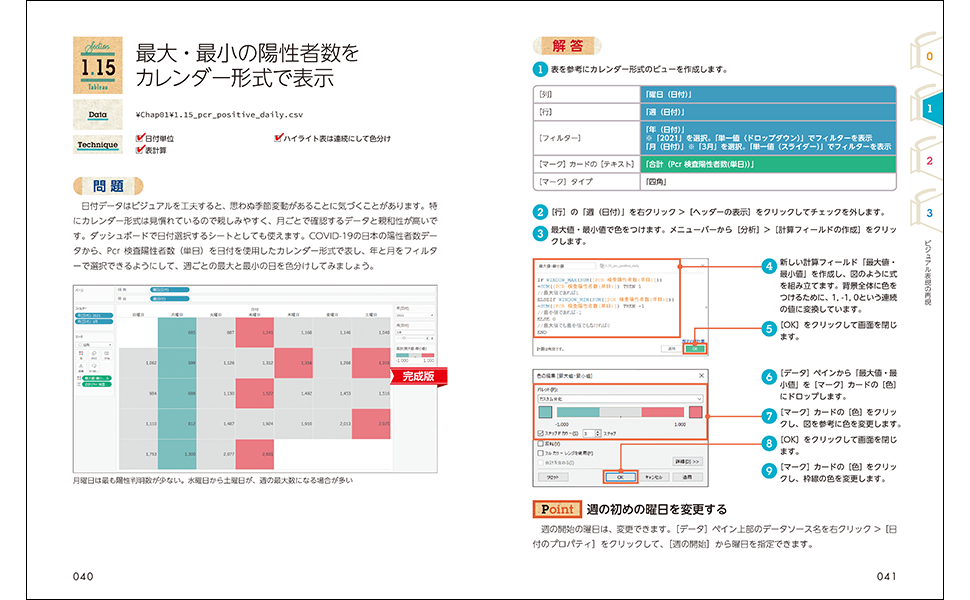Click 詳細 >> button in color dialog
The image size is (970, 600).
tap(687, 461)
